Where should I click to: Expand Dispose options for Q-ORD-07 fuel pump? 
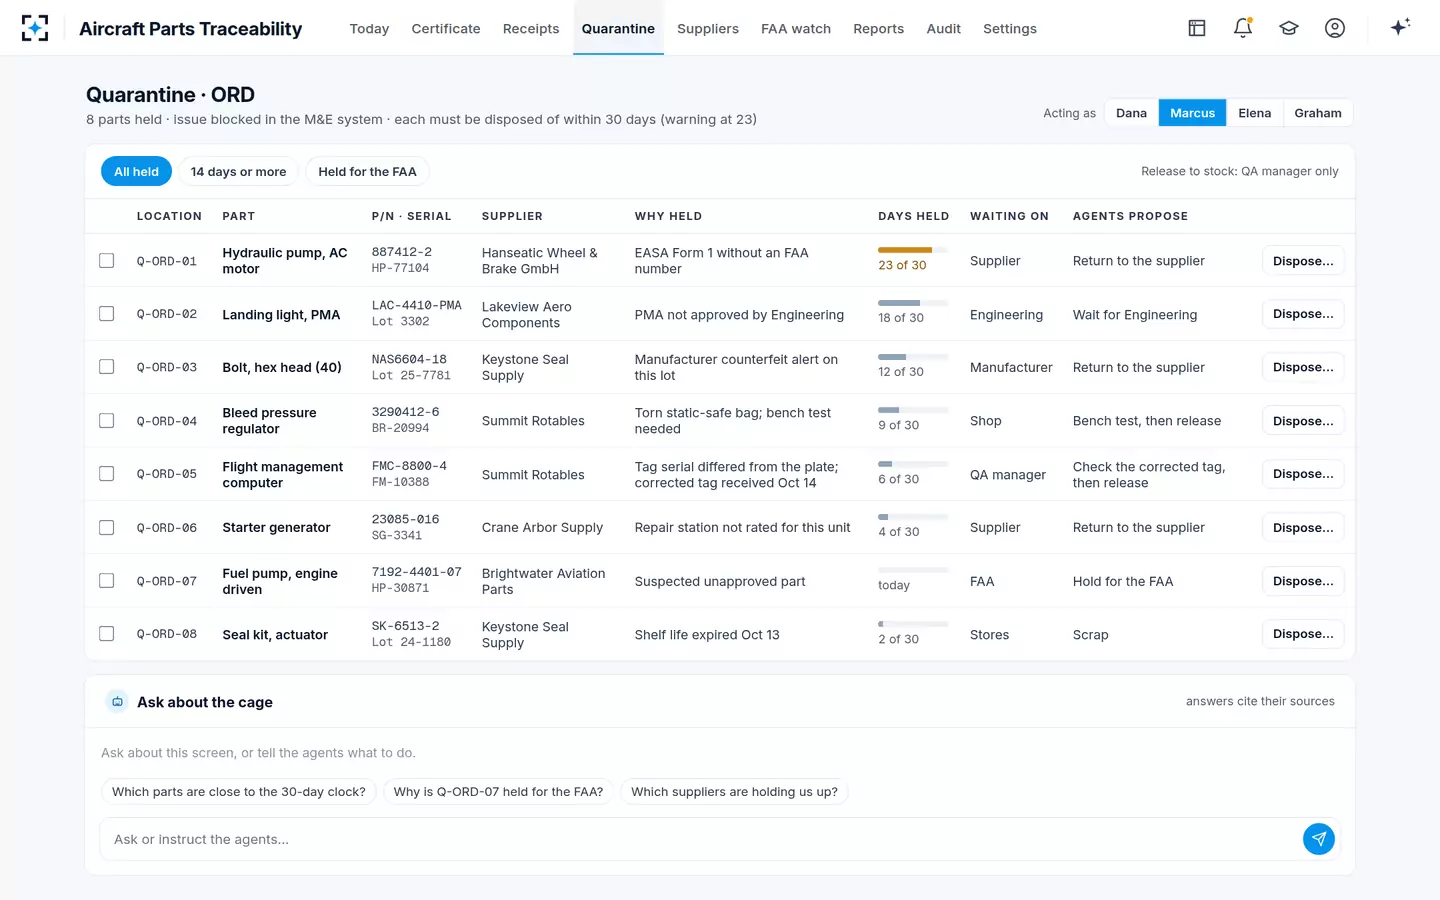pos(1303,581)
